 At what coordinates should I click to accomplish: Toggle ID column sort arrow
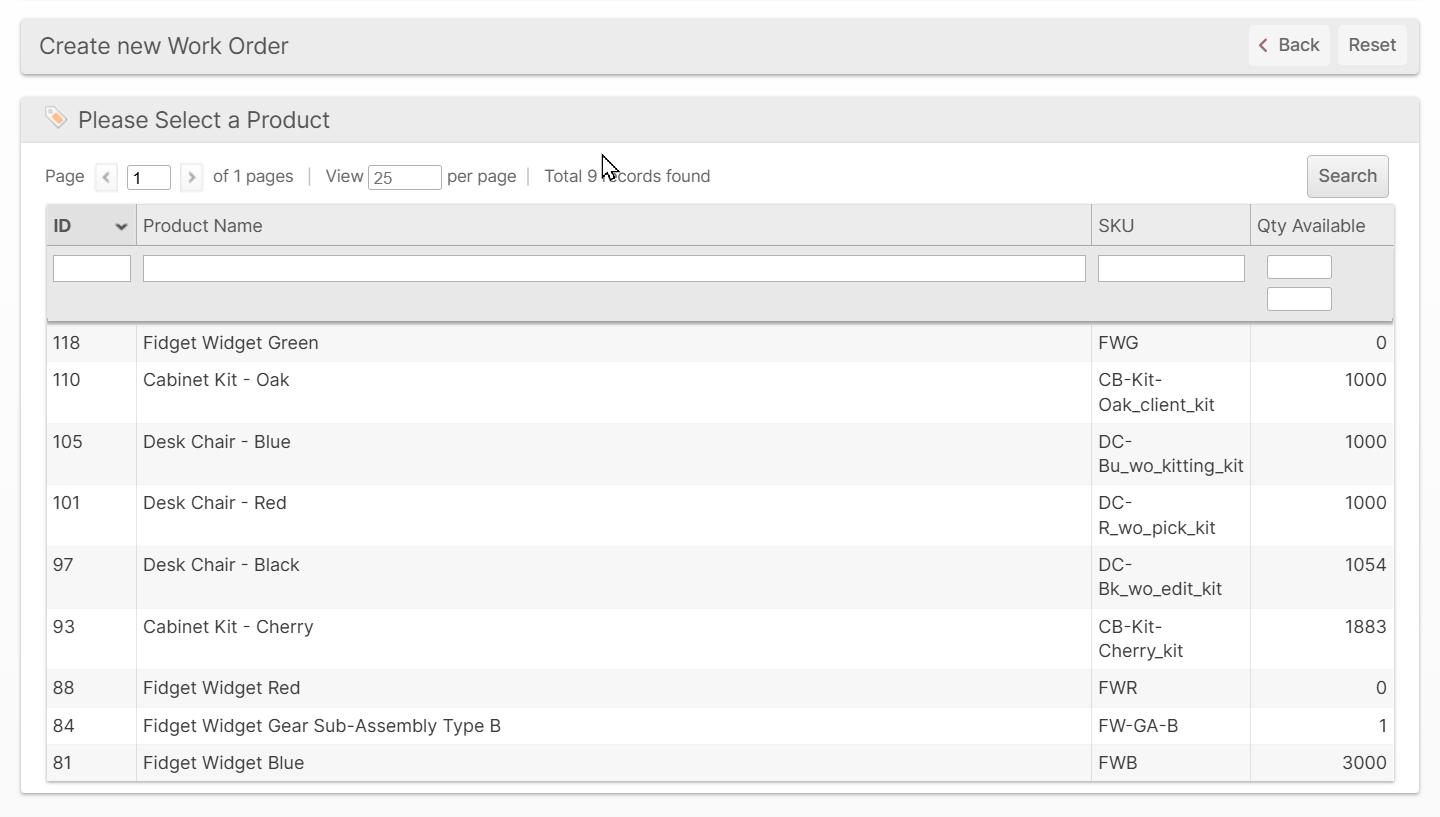click(121, 227)
